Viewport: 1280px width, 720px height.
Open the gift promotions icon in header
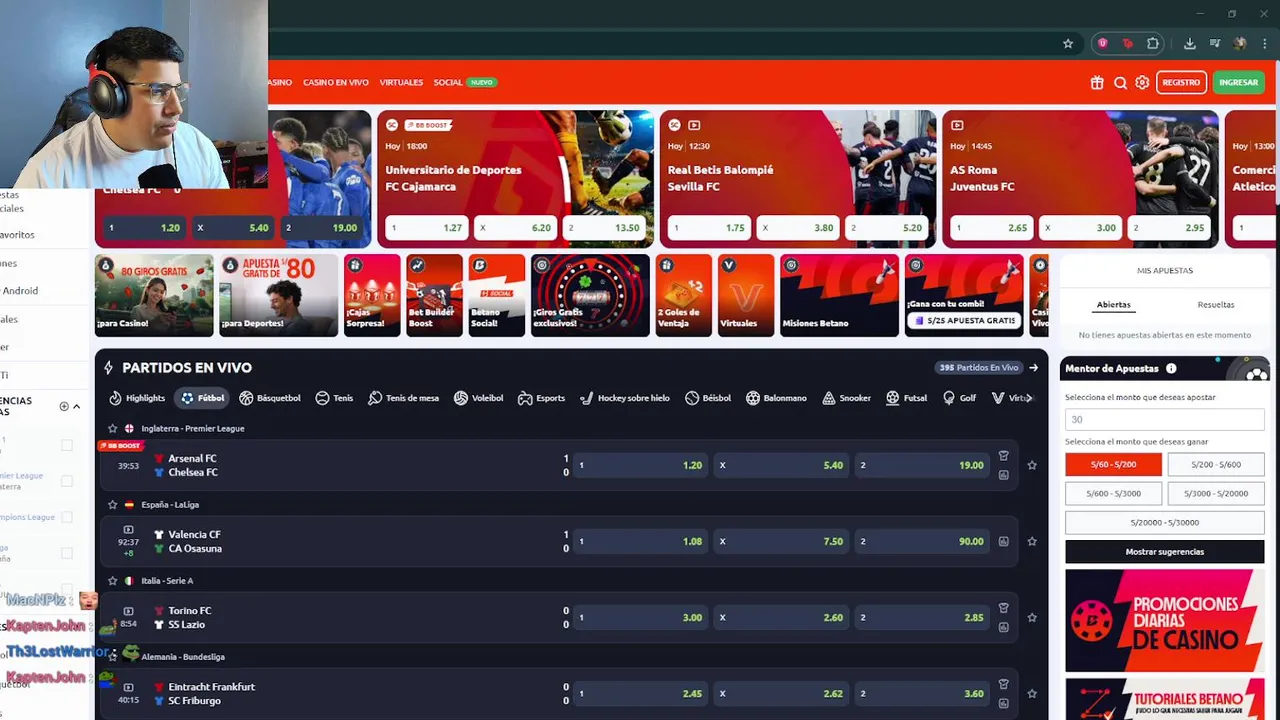click(x=1097, y=83)
